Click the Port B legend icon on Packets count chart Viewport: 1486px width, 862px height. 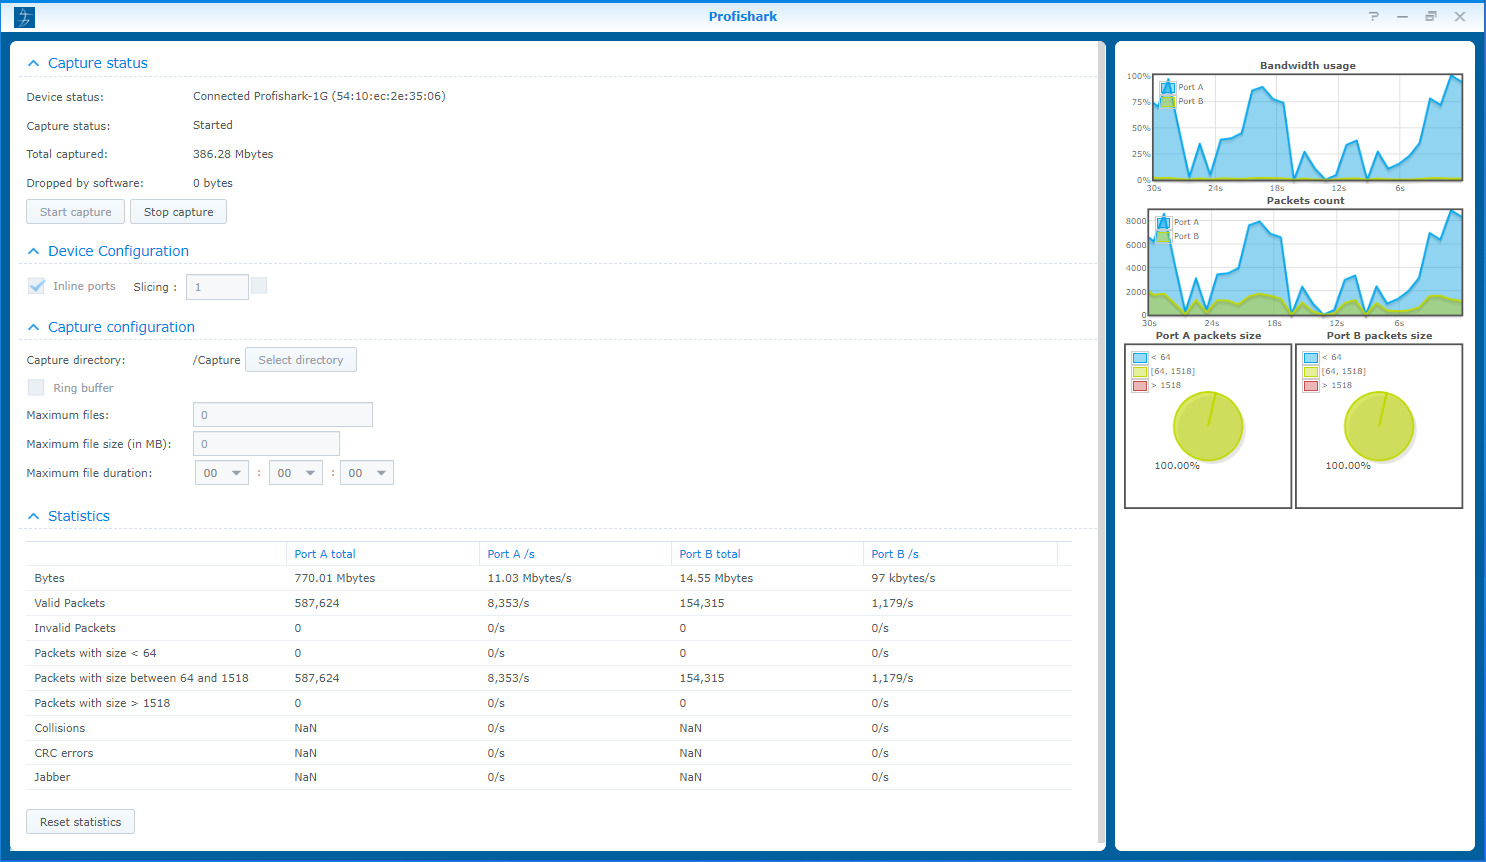[x=1163, y=236]
